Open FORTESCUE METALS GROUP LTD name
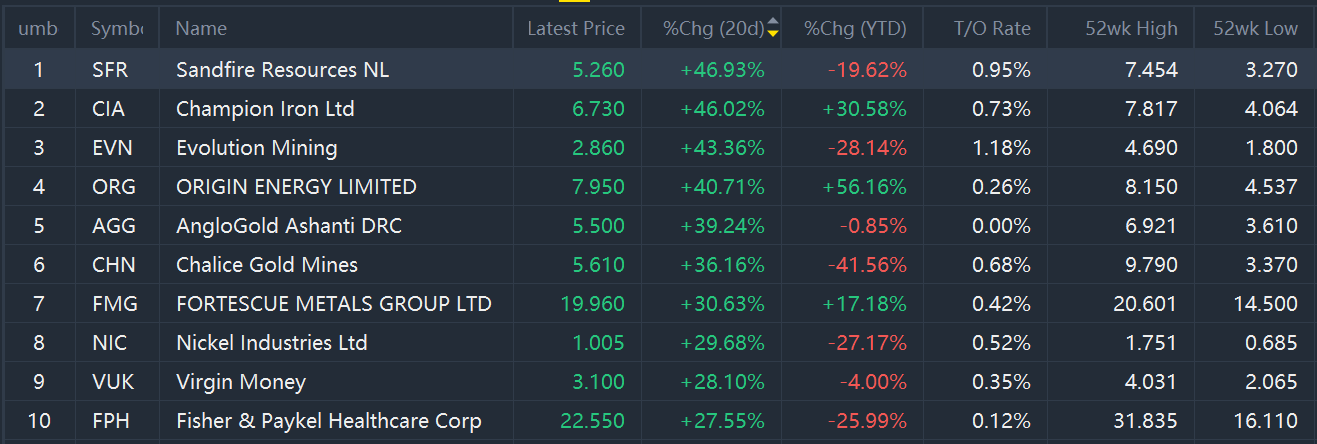The width and height of the screenshot is (1317, 444). (x=334, y=304)
